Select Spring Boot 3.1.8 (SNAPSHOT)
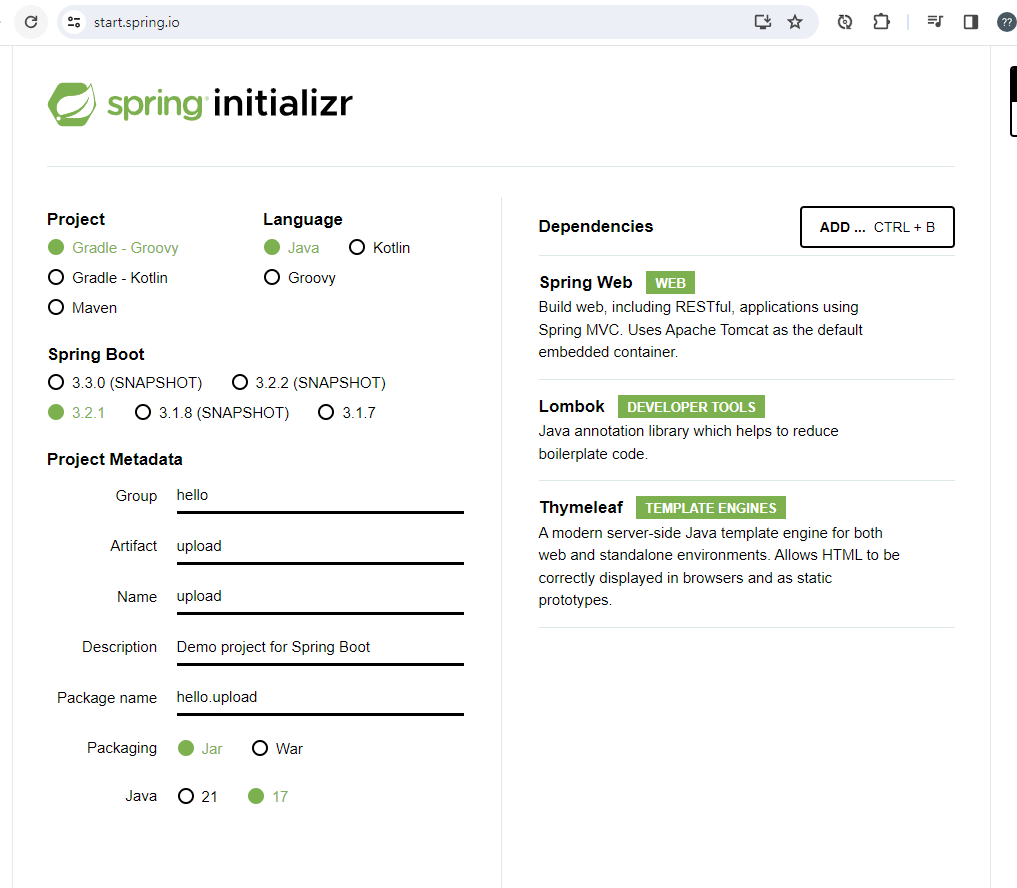Screen dimensions: 1017x888 [x=212, y=413]
